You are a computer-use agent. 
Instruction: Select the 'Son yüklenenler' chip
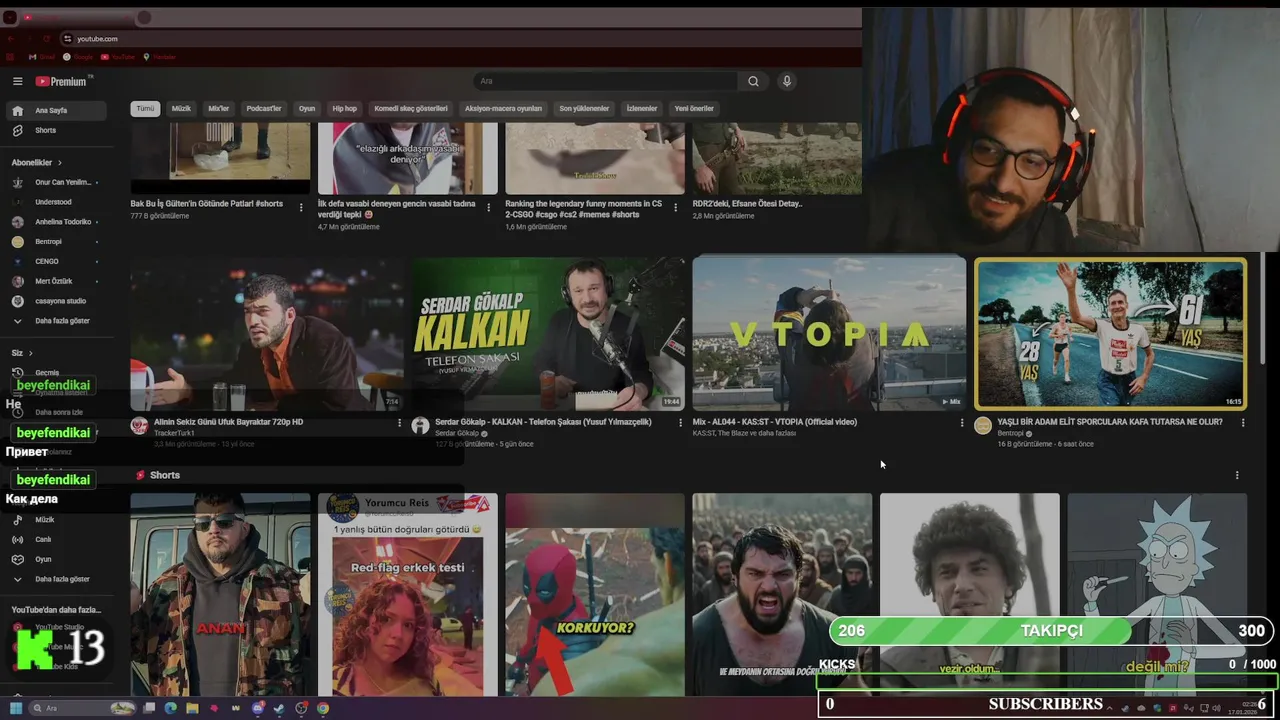(x=584, y=108)
